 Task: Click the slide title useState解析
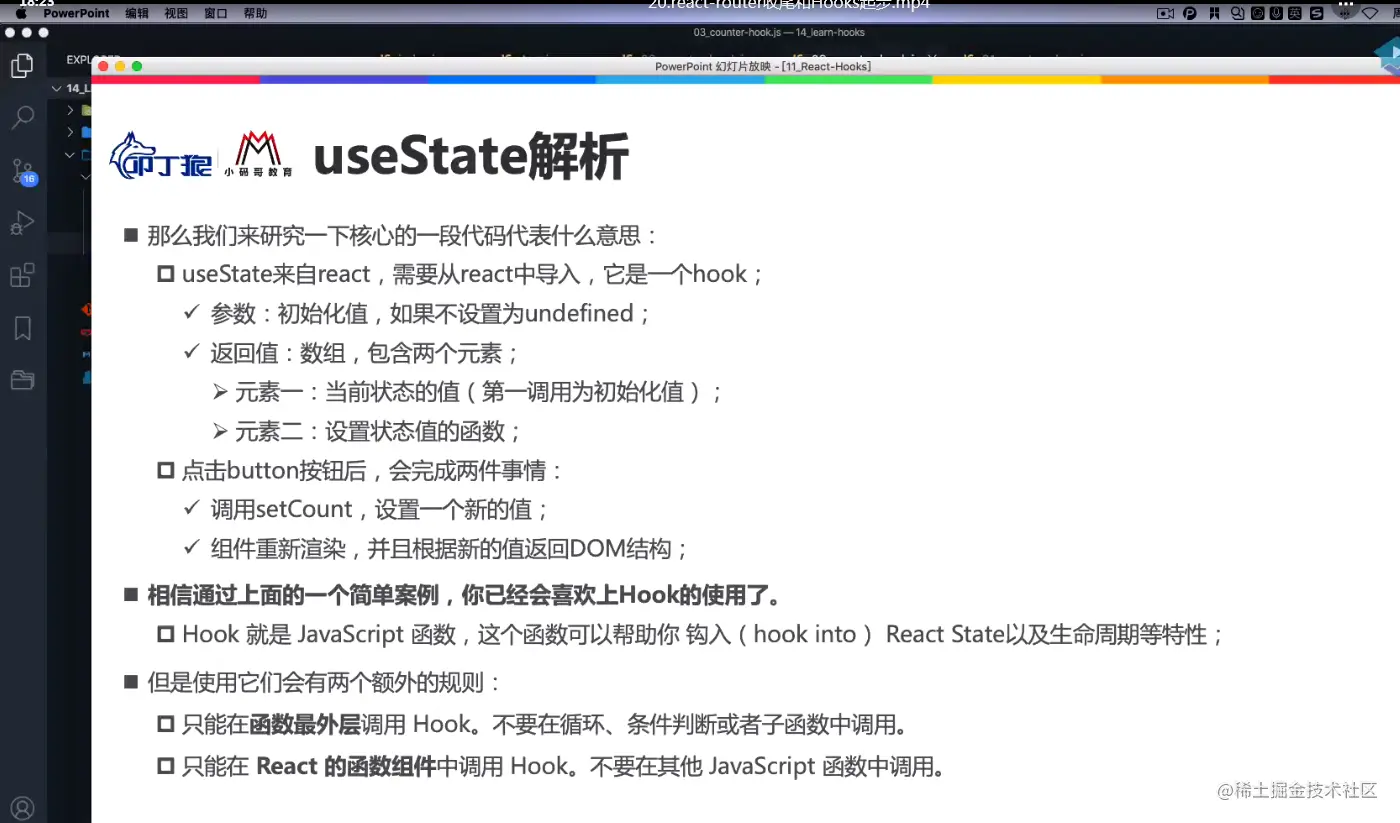[471, 157]
